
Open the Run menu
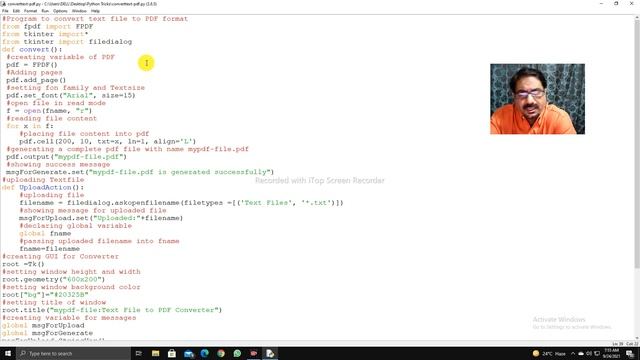[x=45, y=11]
